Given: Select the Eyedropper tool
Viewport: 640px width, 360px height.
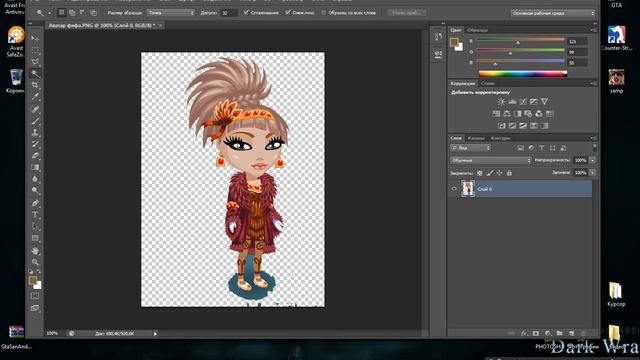Looking at the screenshot, I should [x=36, y=97].
